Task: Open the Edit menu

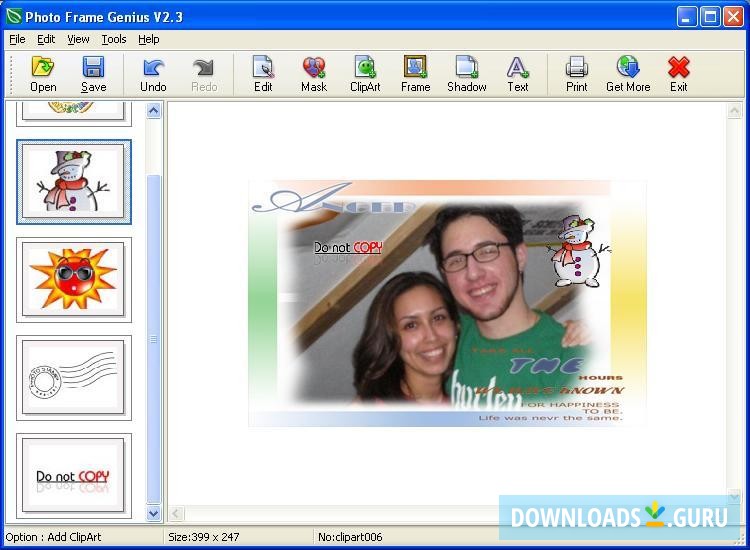Action: coord(46,39)
